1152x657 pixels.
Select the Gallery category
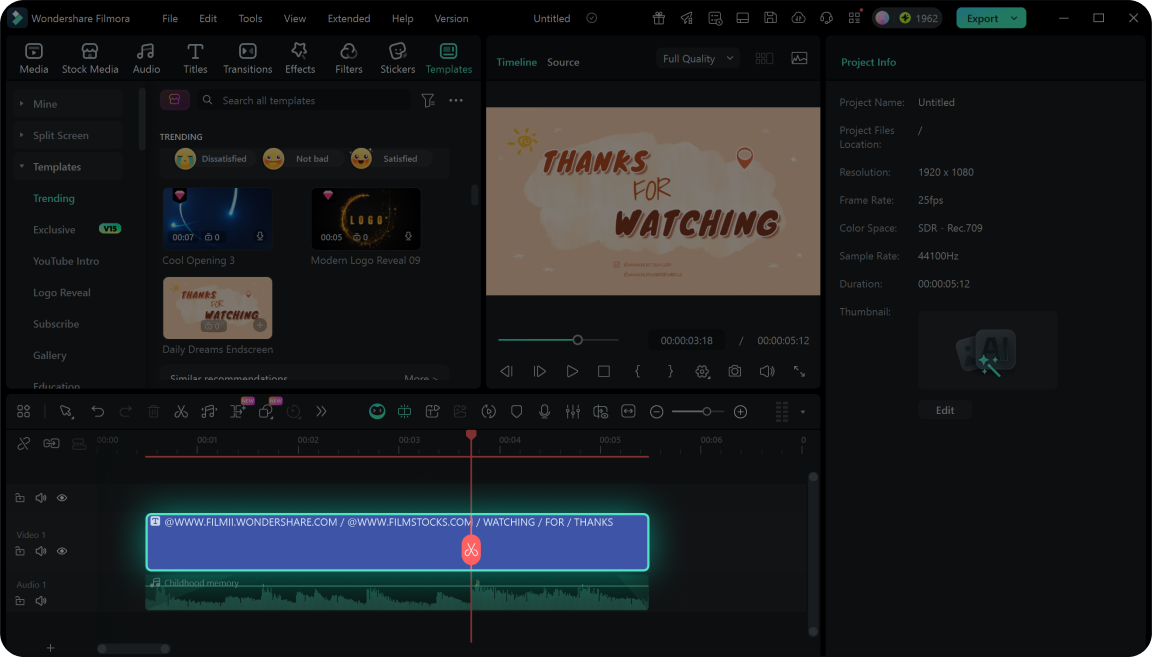tap(50, 356)
